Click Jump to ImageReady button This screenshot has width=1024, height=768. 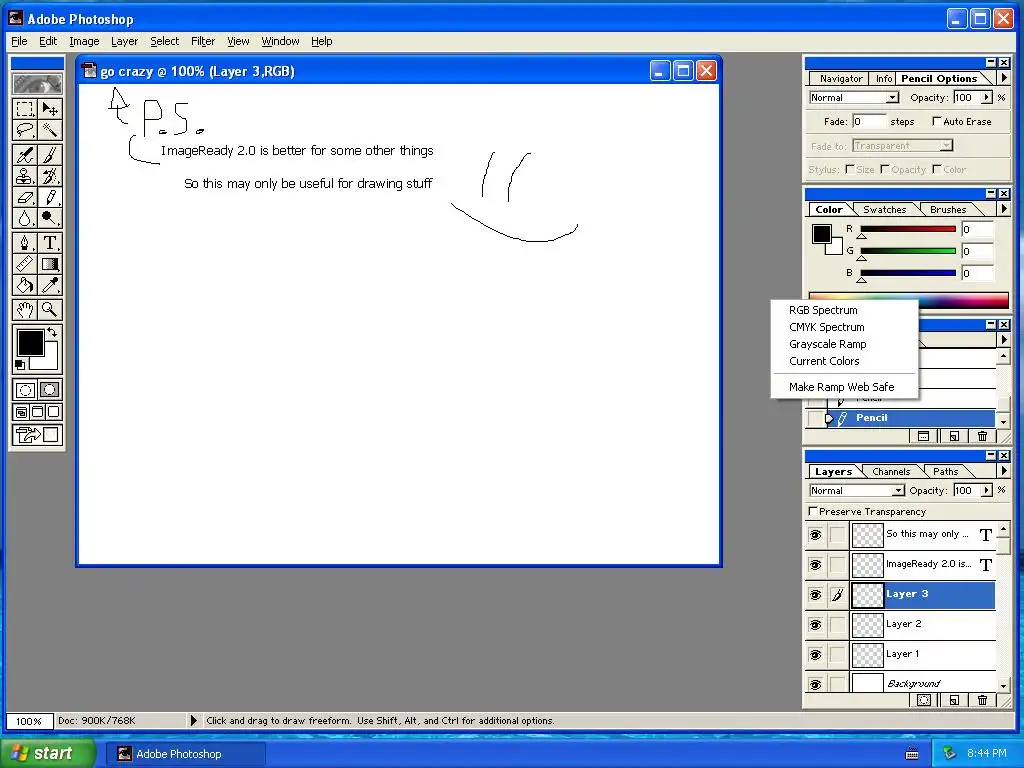pyautogui.click(x=37, y=435)
